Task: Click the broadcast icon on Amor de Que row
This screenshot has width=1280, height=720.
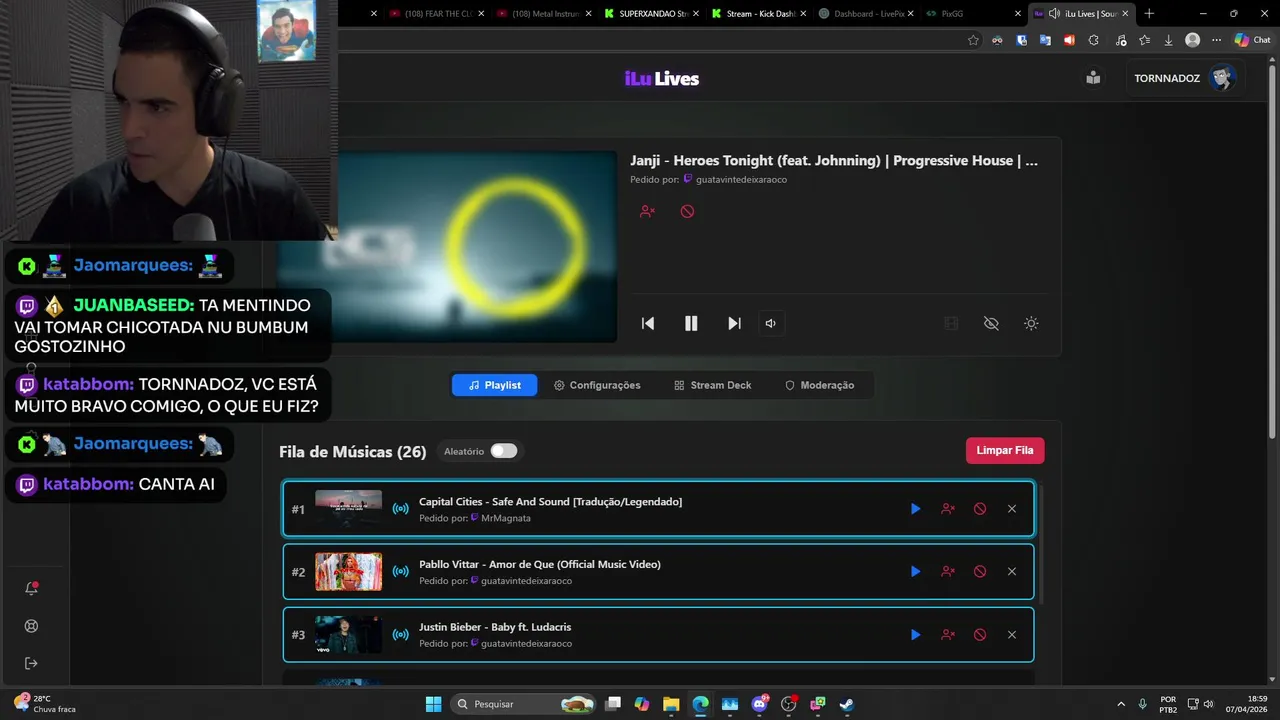Action: (401, 572)
